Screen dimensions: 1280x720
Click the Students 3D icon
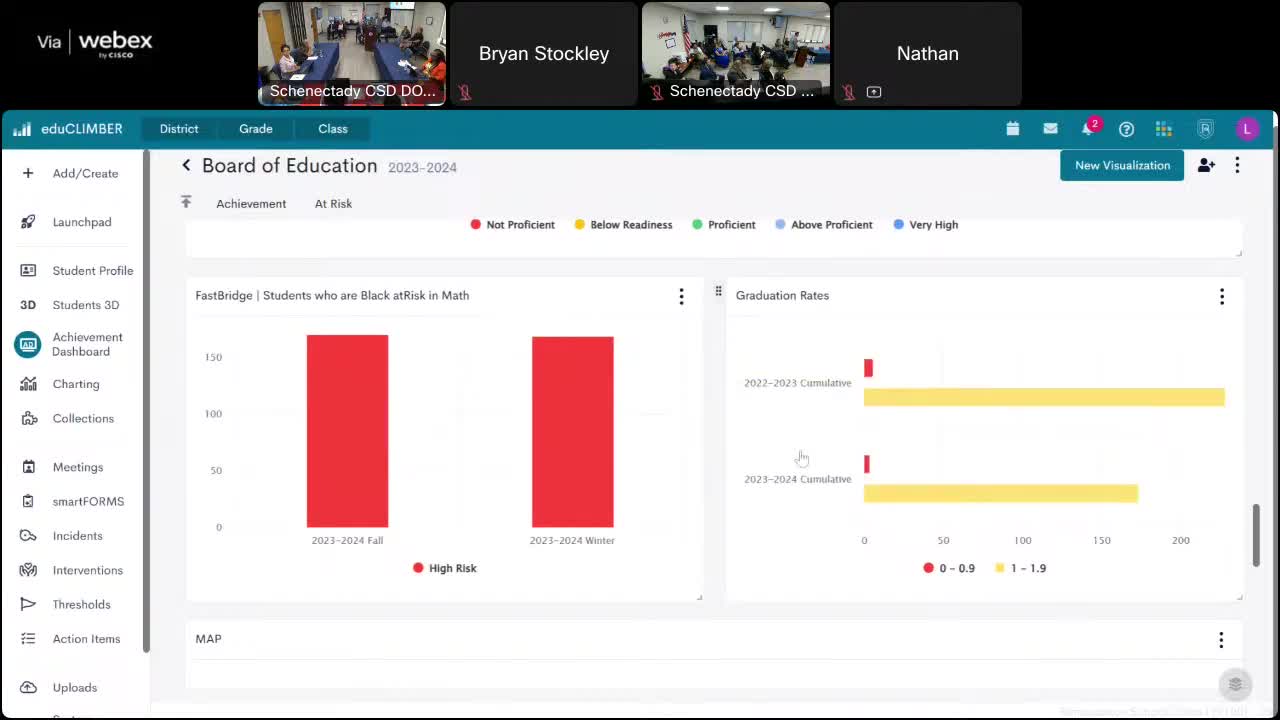point(28,305)
